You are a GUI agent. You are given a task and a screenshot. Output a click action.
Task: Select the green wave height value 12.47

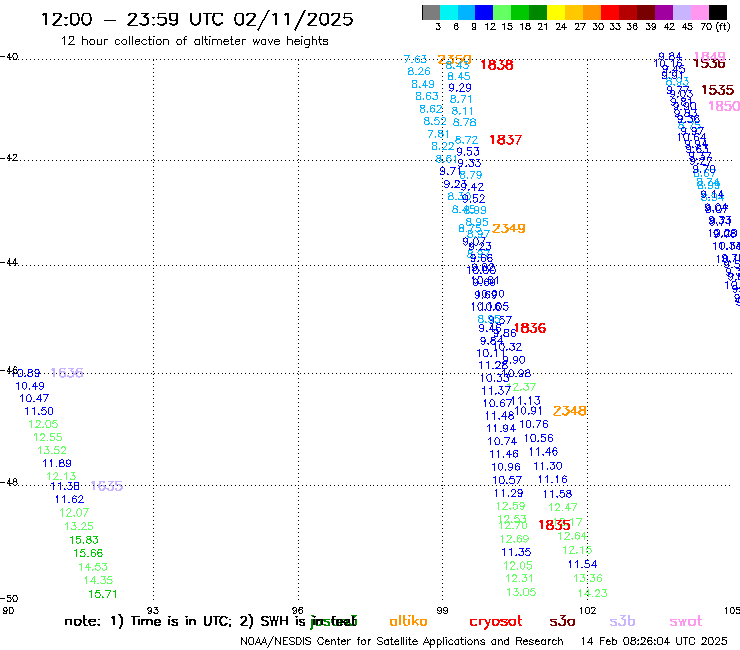pyautogui.click(x=563, y=507)
